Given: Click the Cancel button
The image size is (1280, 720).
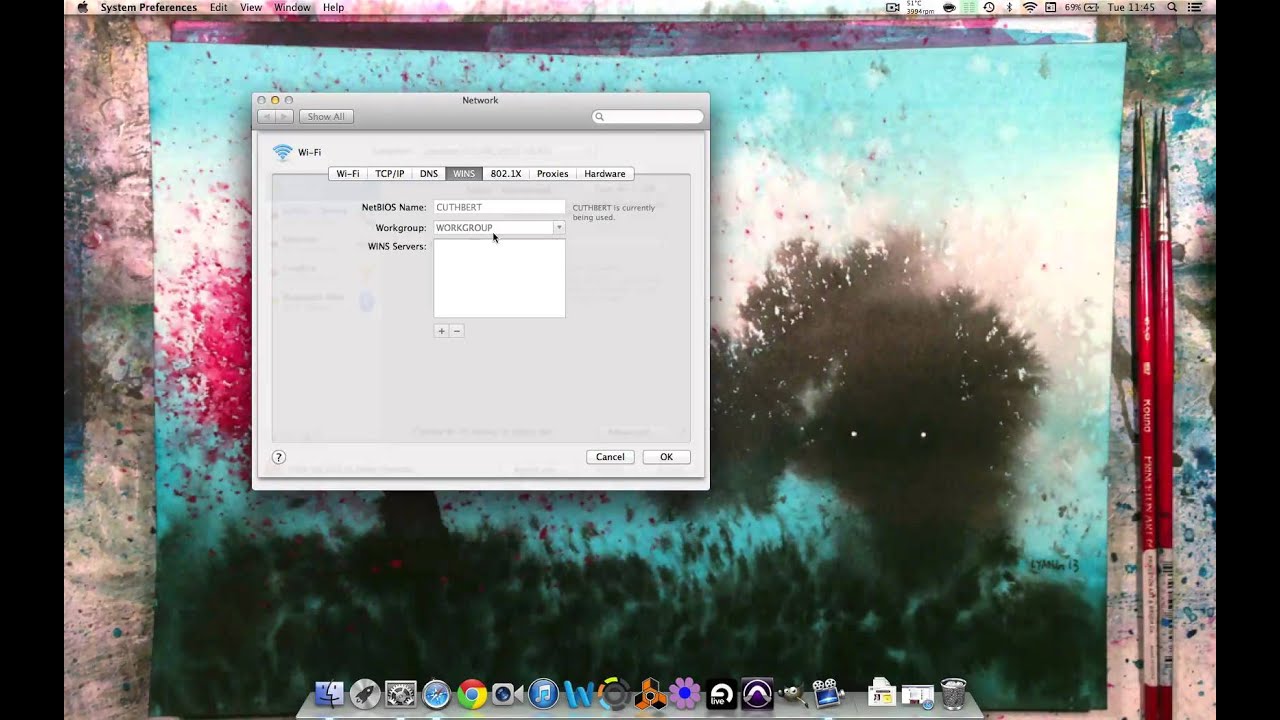Looking at the screenshot, I should (610, 457).
